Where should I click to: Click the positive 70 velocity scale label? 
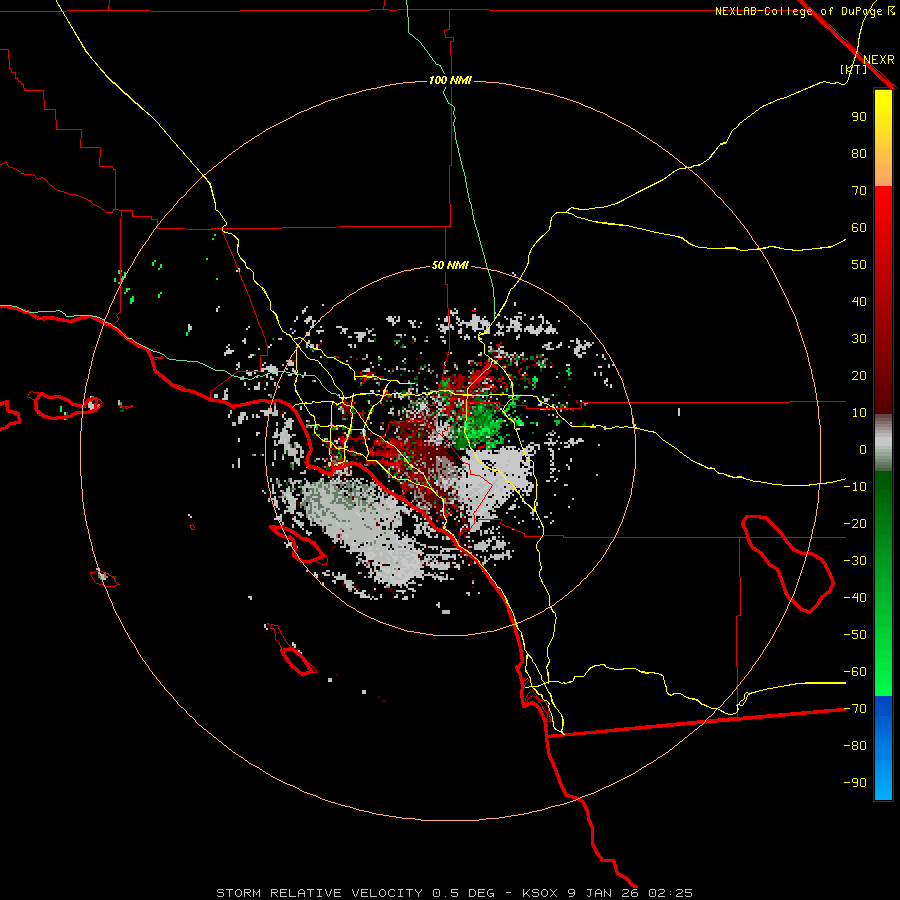pyautogui.click(x=859, y=191)
